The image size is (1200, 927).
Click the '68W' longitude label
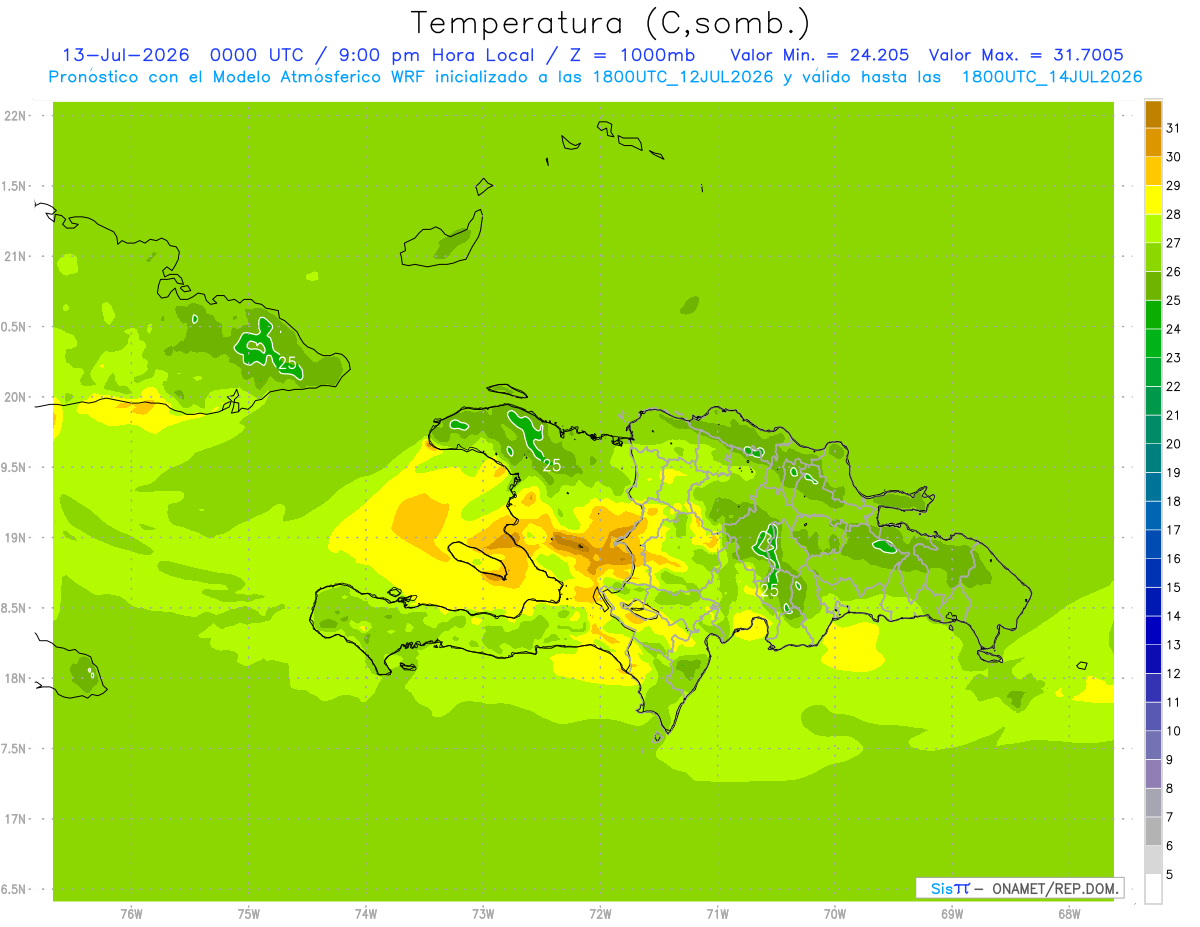[1069, 914]
